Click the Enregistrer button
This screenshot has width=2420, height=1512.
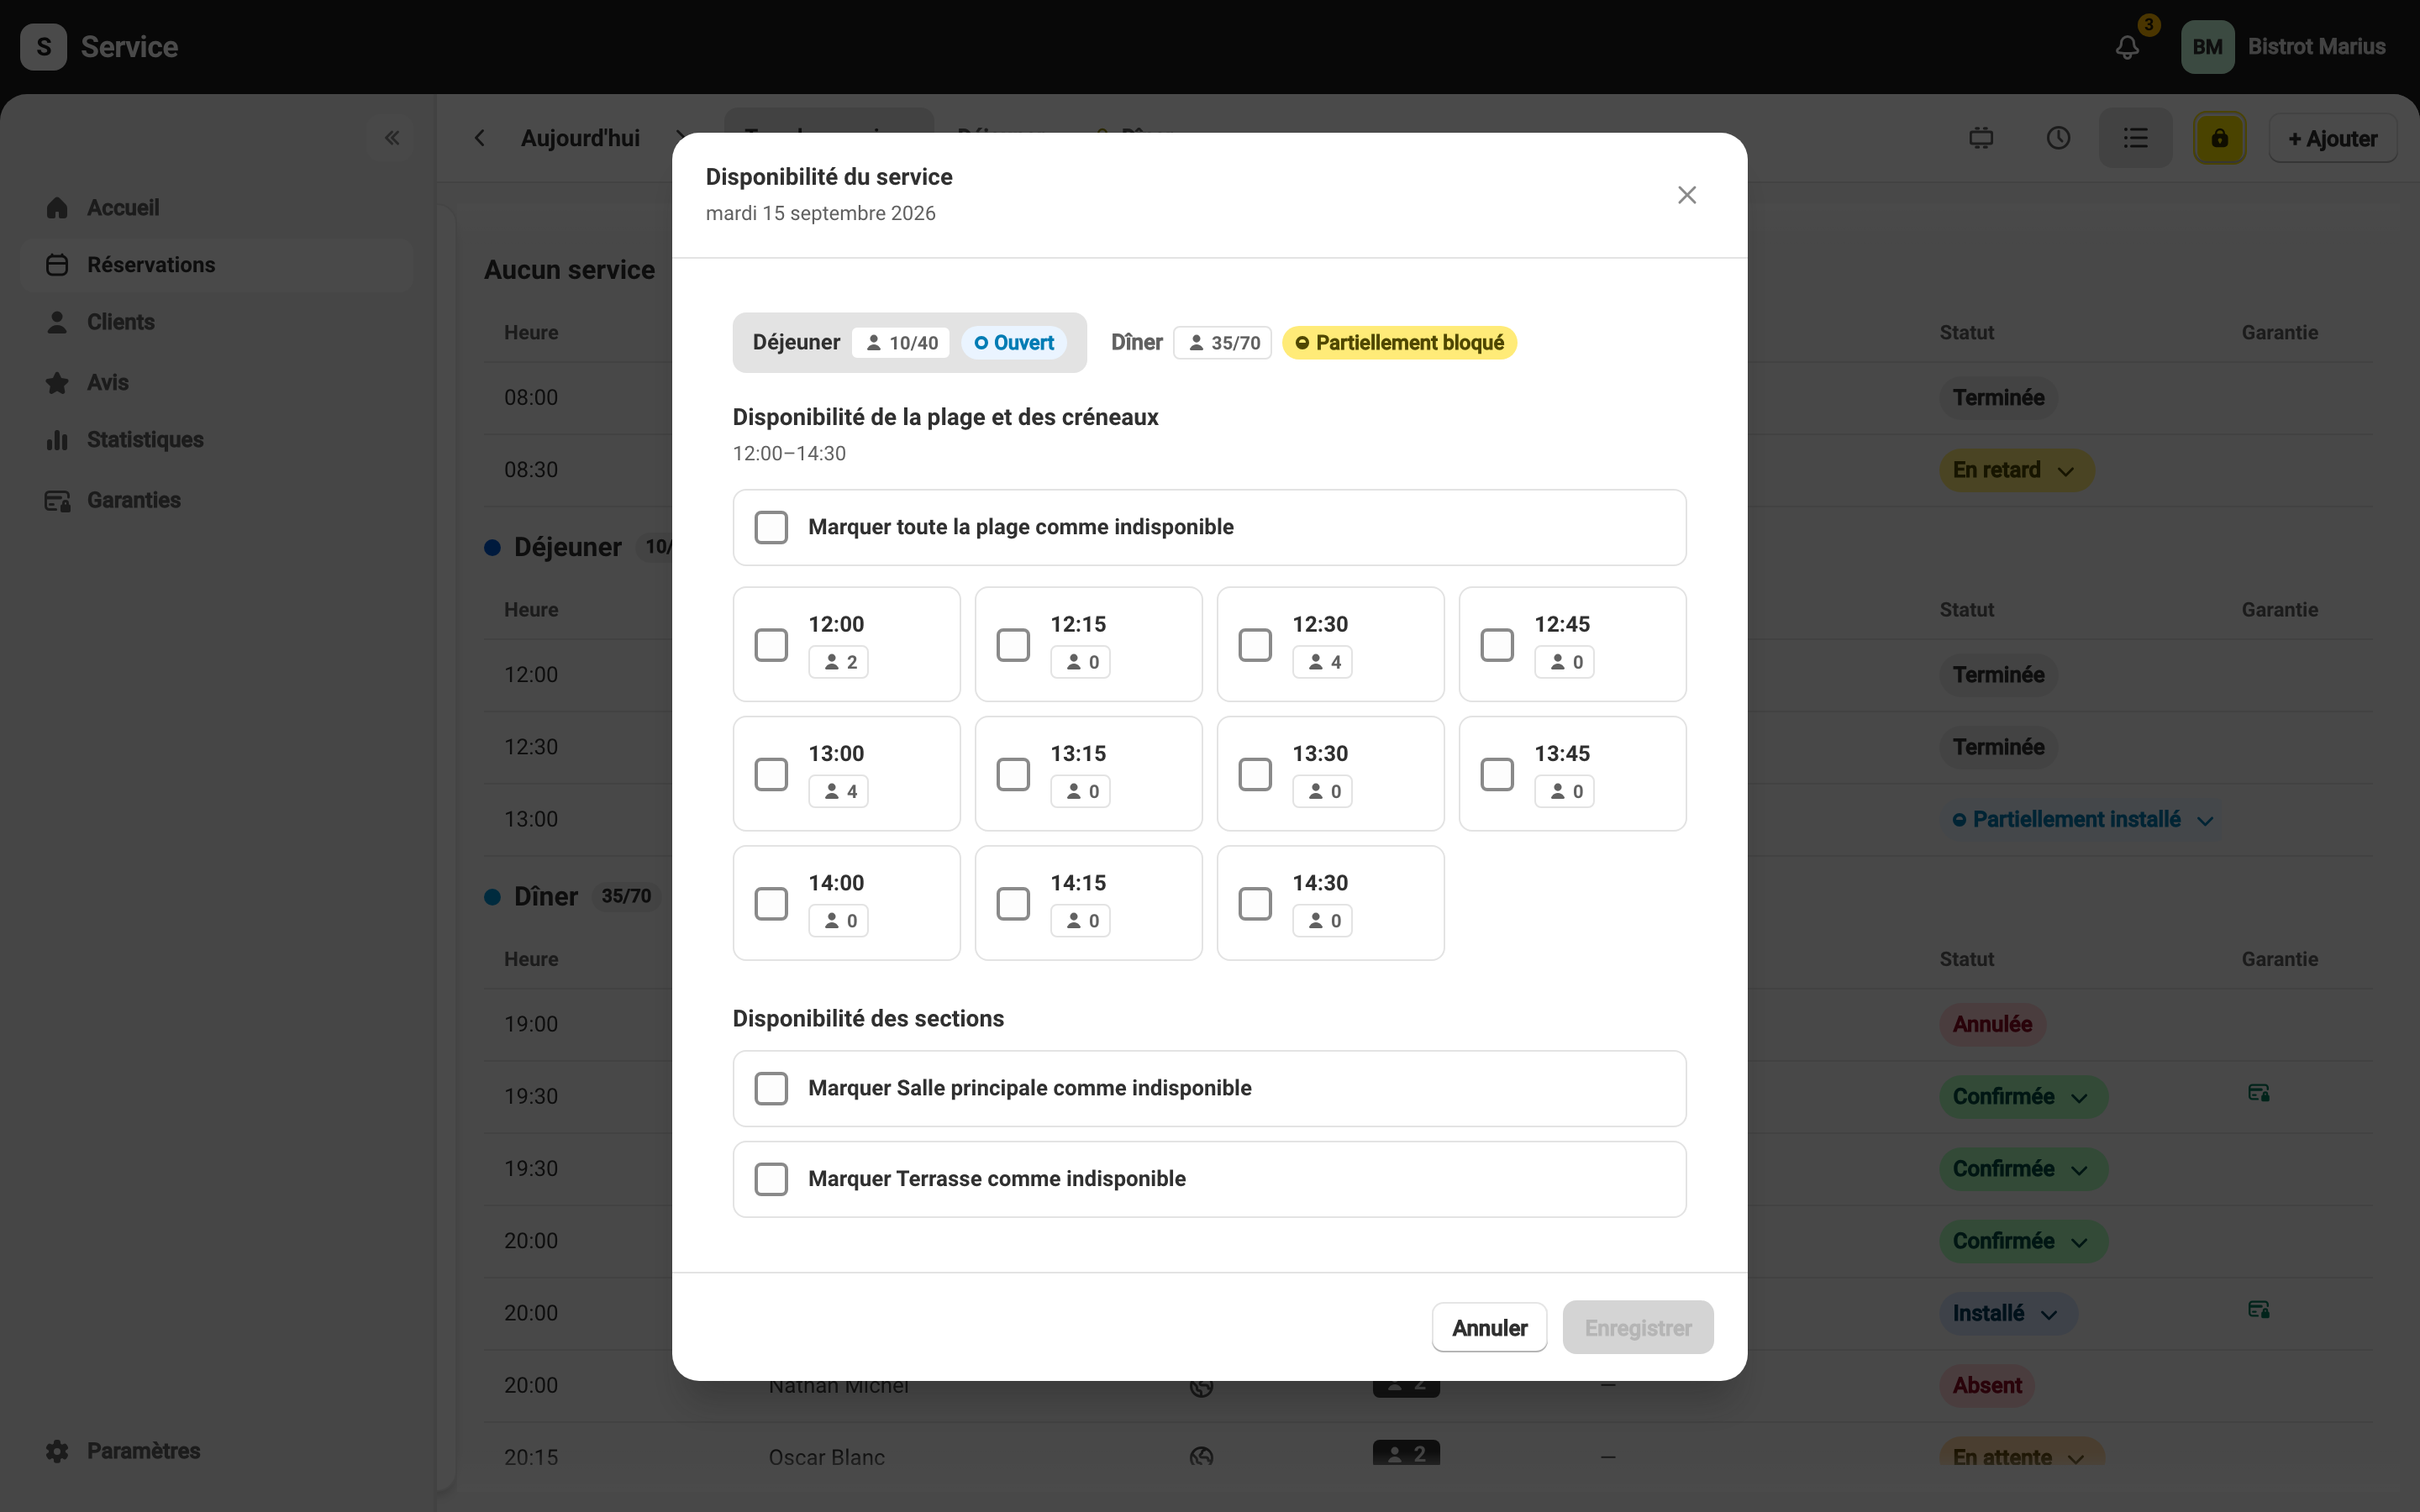click(x=1638, y=1328)
